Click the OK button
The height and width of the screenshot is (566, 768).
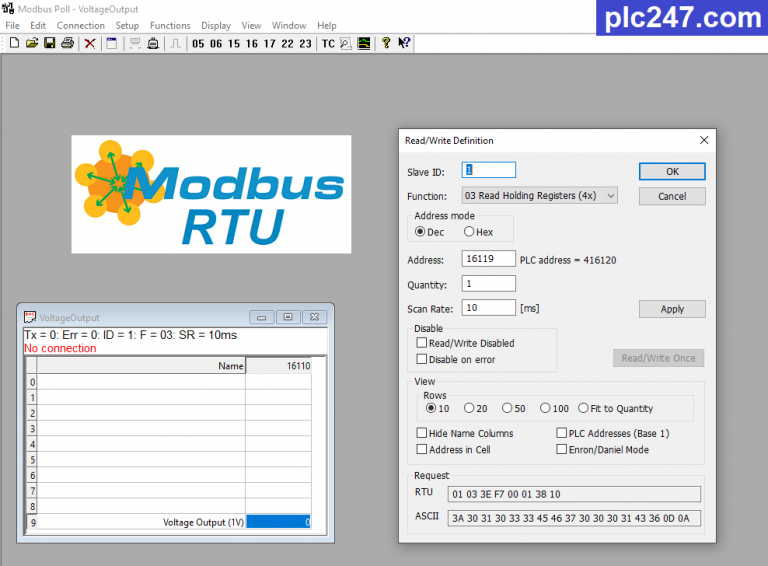pos(672,172)
